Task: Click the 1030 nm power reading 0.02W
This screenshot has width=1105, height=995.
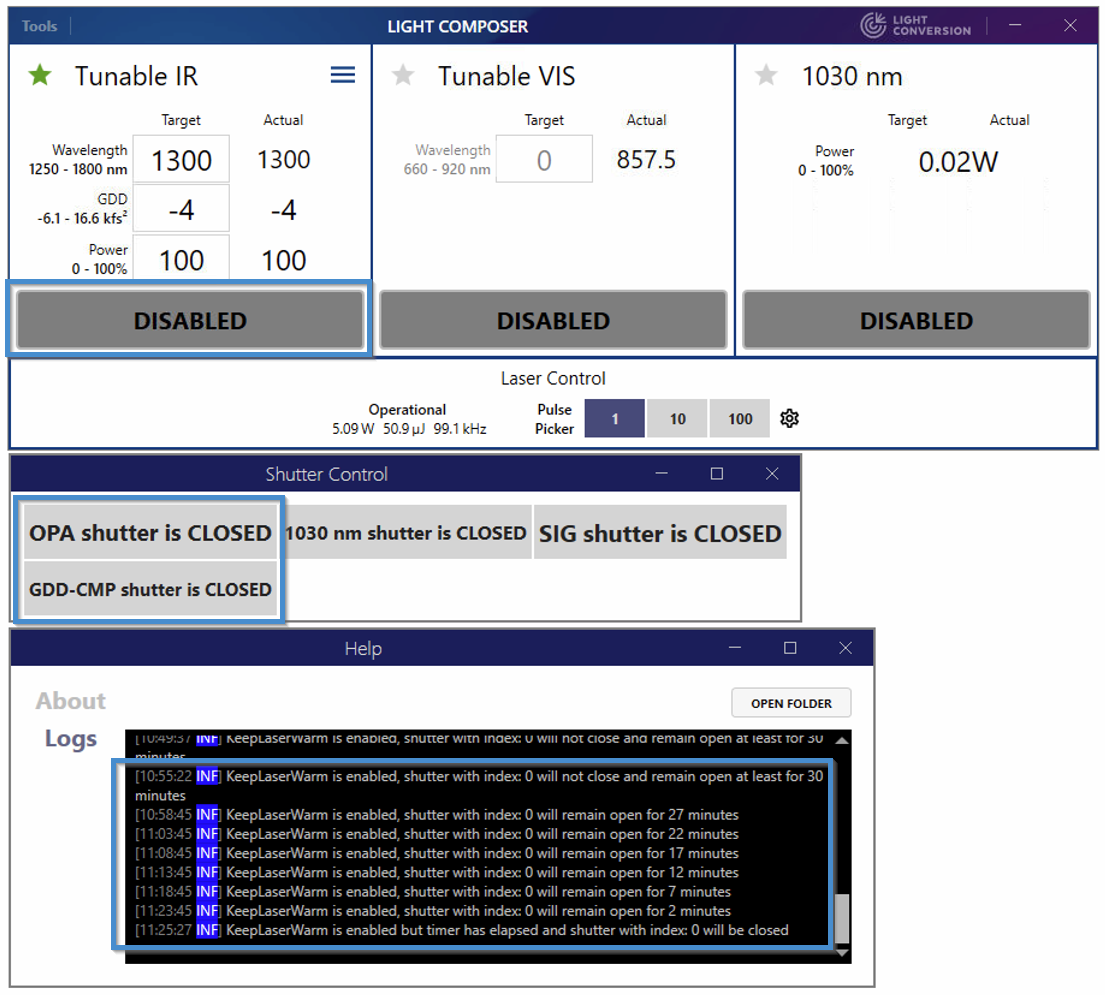Action: (x=958, y=162)
